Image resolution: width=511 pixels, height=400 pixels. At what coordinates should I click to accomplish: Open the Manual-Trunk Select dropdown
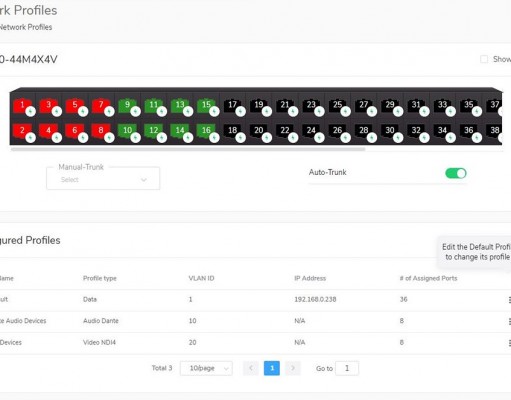tap(103, 179)
